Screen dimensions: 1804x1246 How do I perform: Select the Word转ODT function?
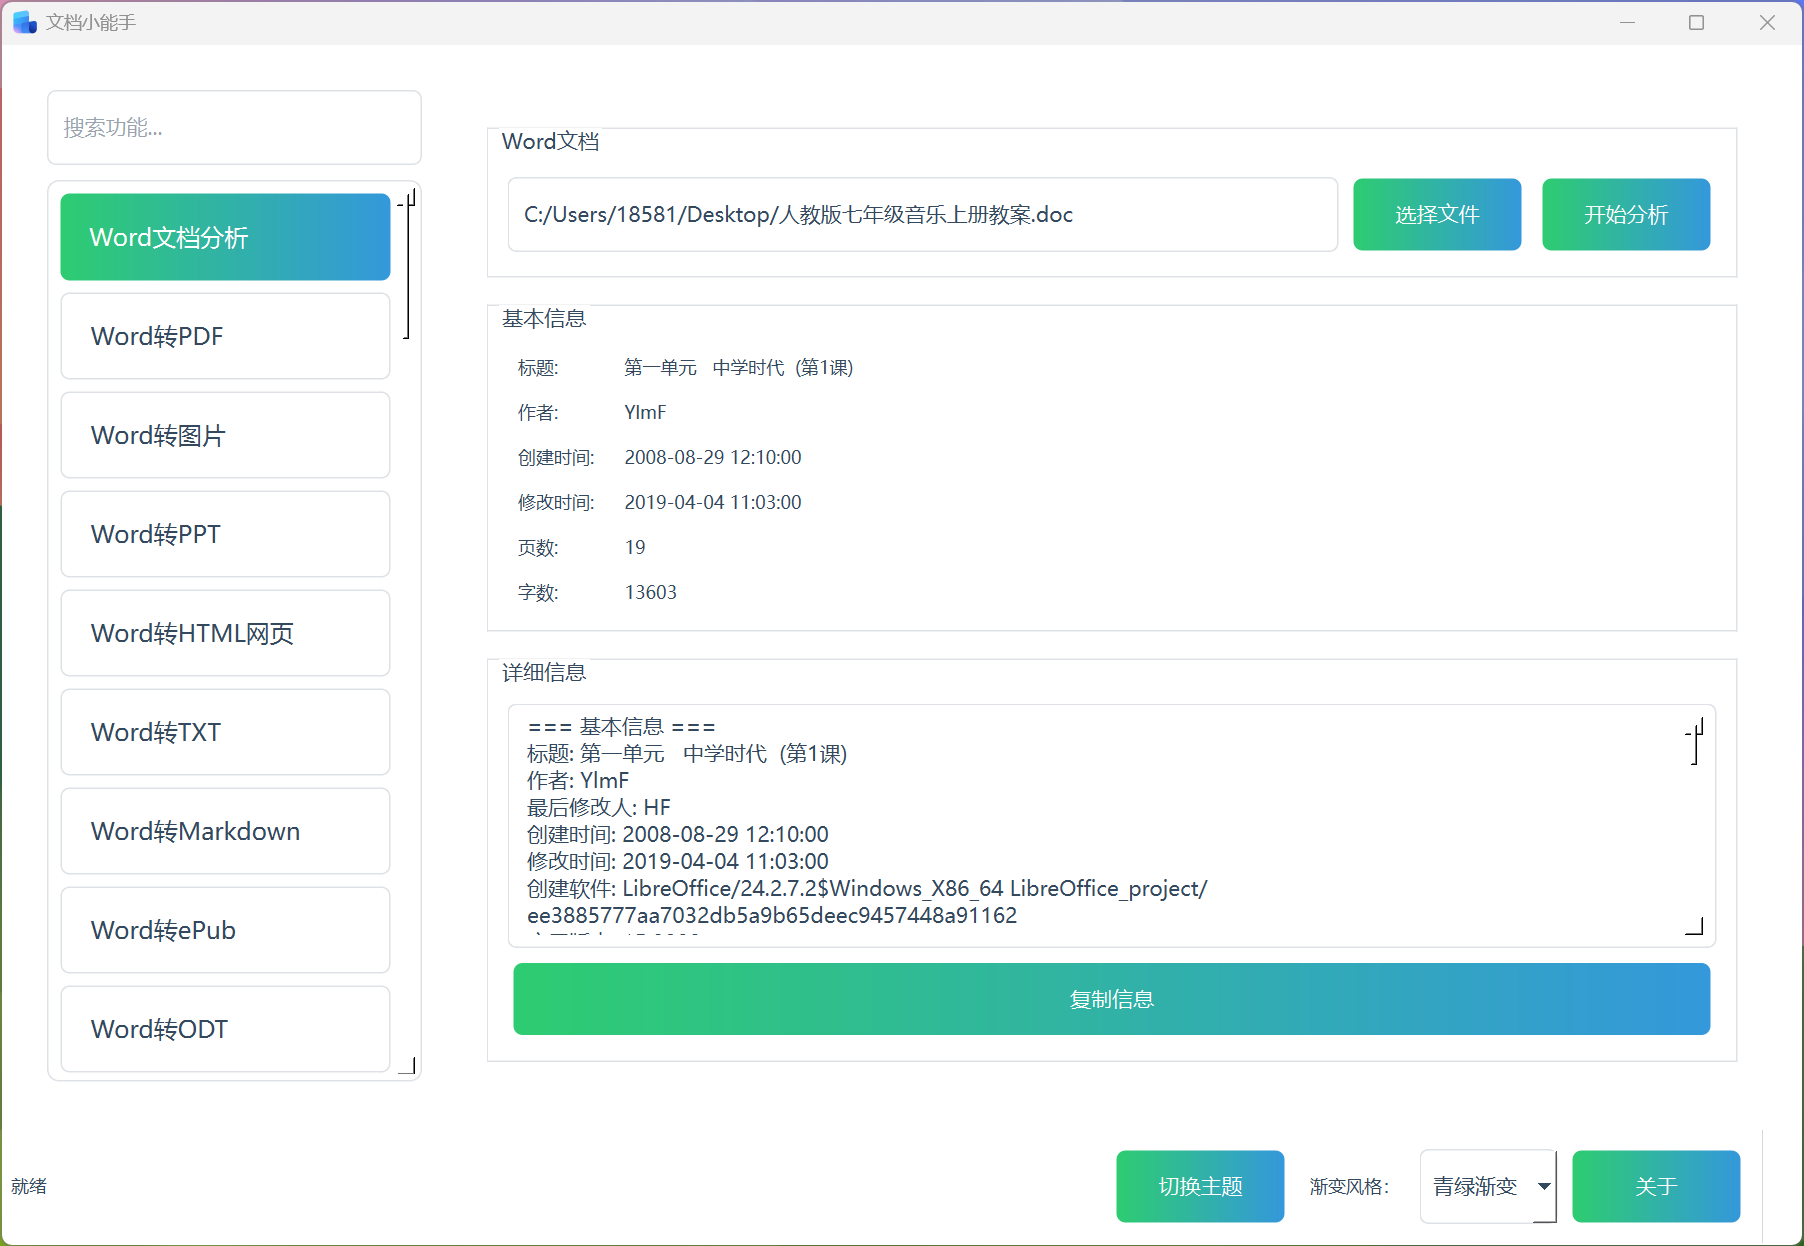pos(224,1029)
